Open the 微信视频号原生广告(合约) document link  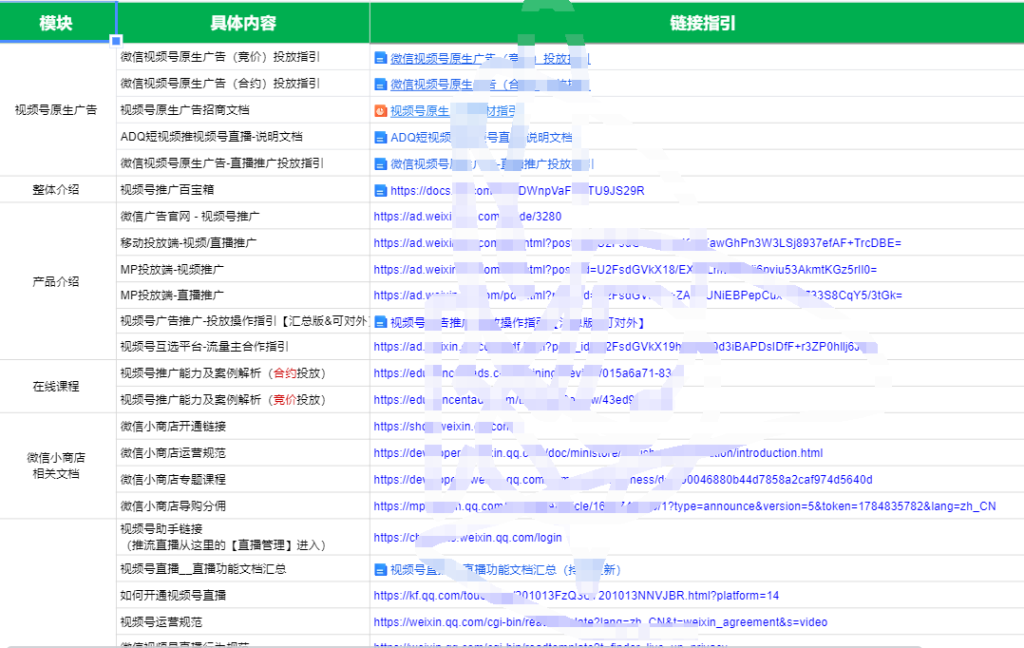tap(490, 84)
